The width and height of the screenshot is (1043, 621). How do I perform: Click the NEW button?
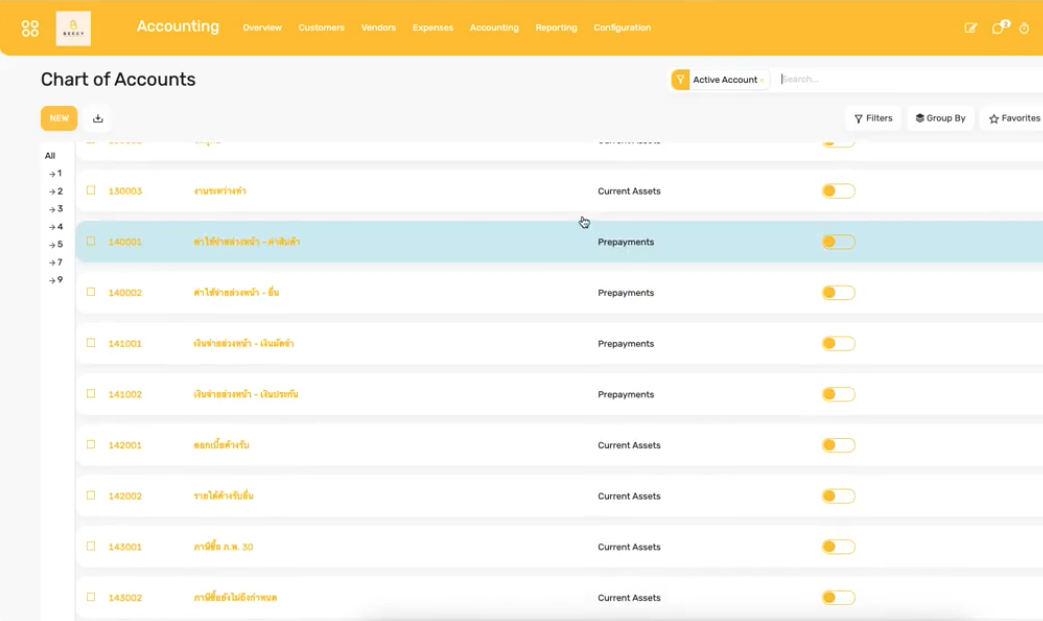(58, 118)
